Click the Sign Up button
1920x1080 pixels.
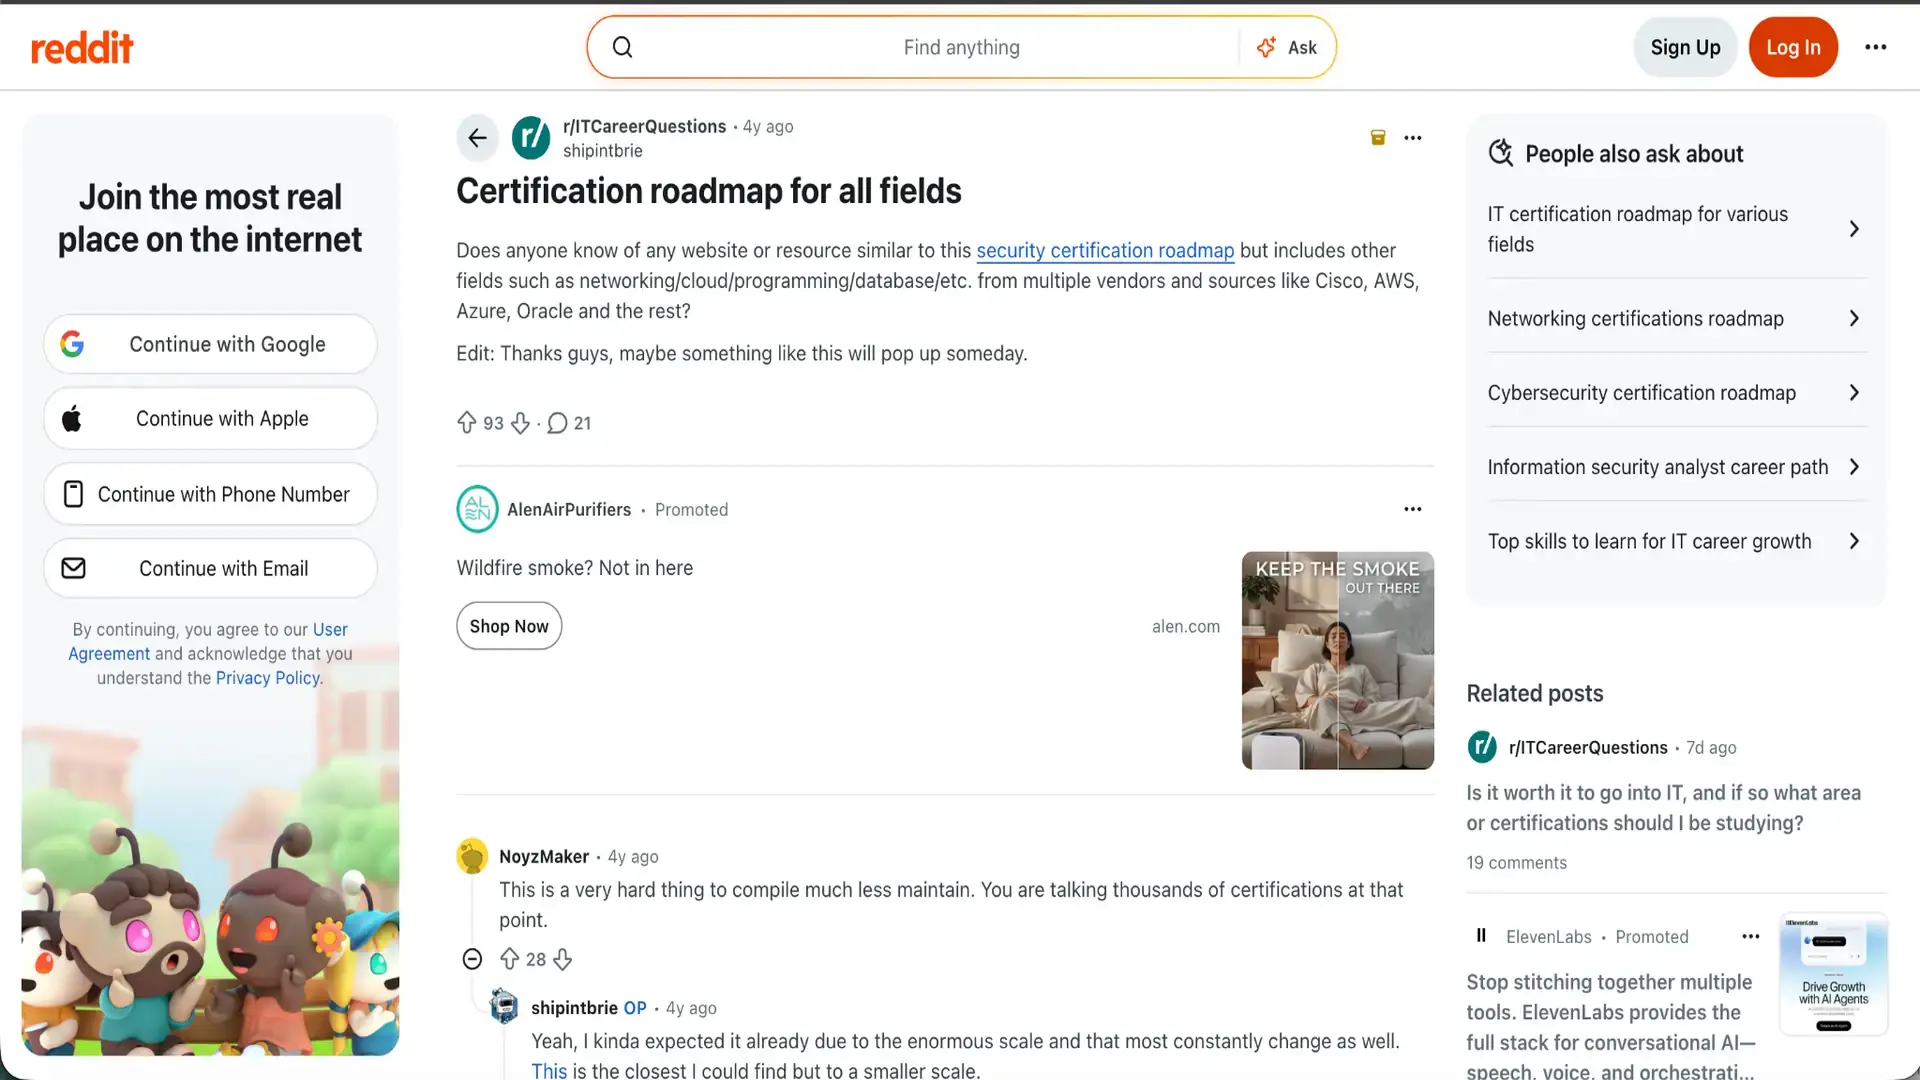point(1685,47)
